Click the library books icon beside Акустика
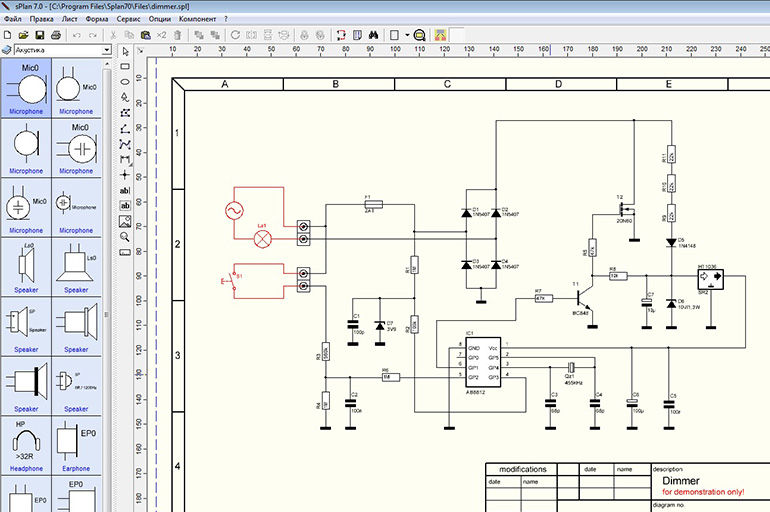 pyautogui.click(x=7, y=50)
